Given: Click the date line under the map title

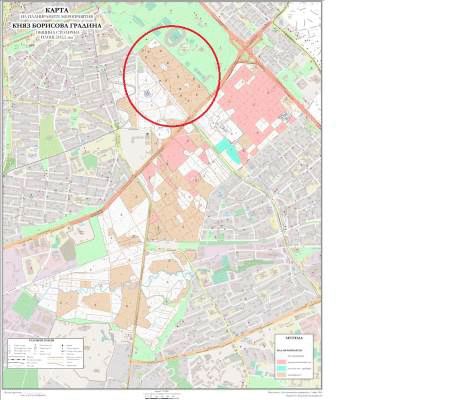Looking at the screenshot, I should pos(57,37).
